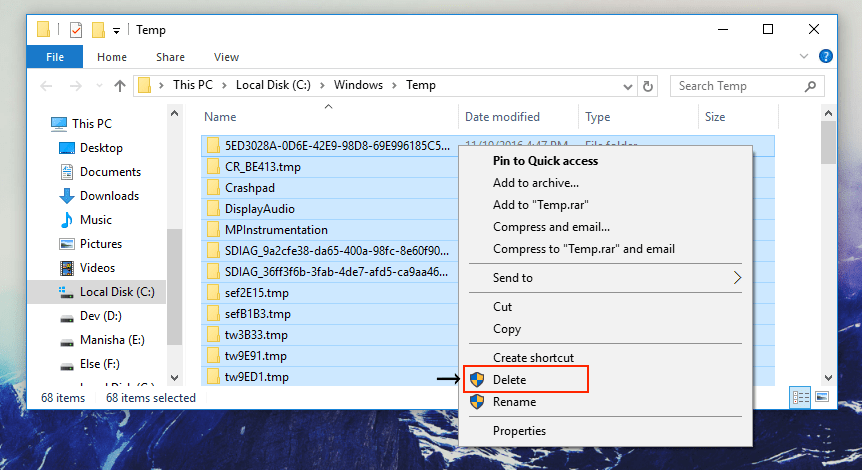Click the Search Temp magnifier icon
This screenshot has width=862, height=470.
[x=811, y=86]
